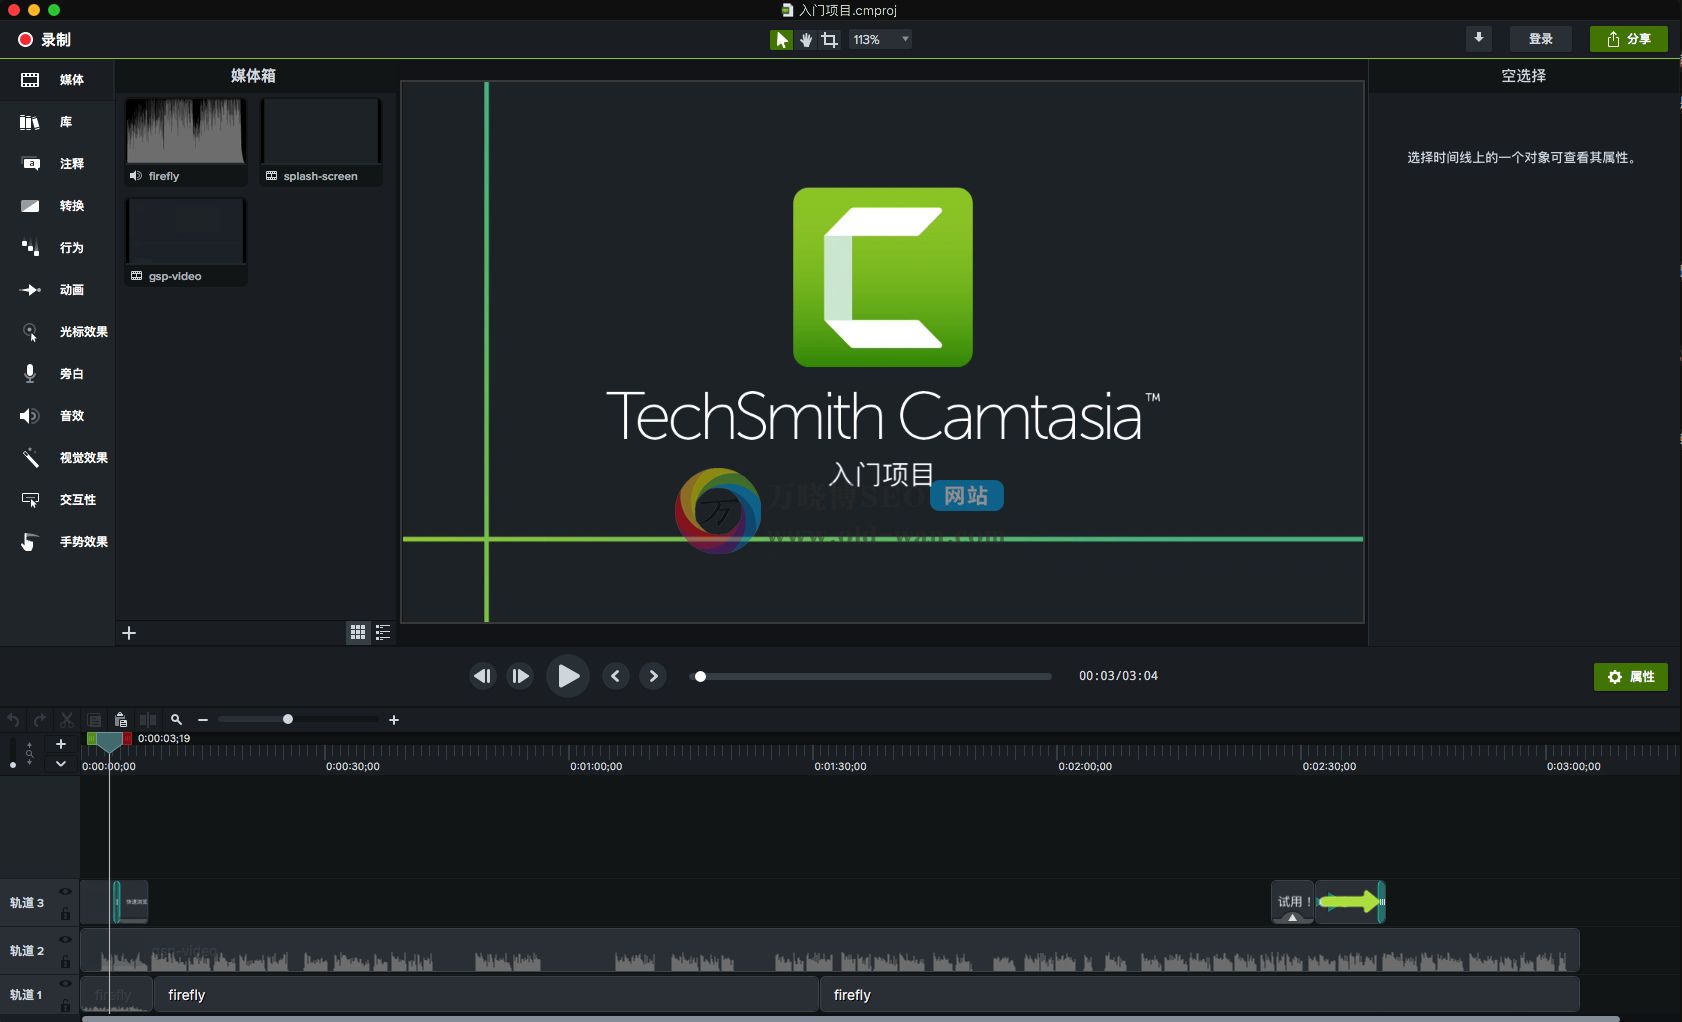Open the 库 library tab
1682x1022 pixels.
[x=56, y=122]
